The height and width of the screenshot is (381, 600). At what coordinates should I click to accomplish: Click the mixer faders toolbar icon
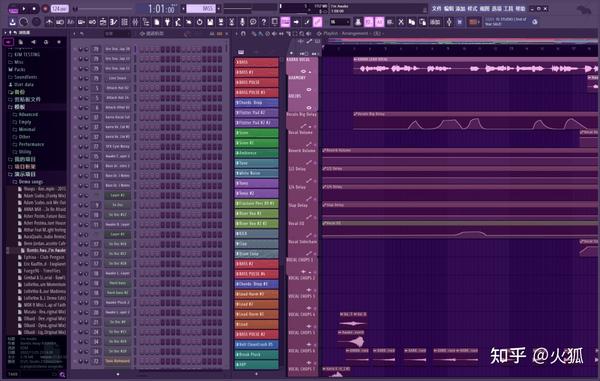[x=135, y=22]
